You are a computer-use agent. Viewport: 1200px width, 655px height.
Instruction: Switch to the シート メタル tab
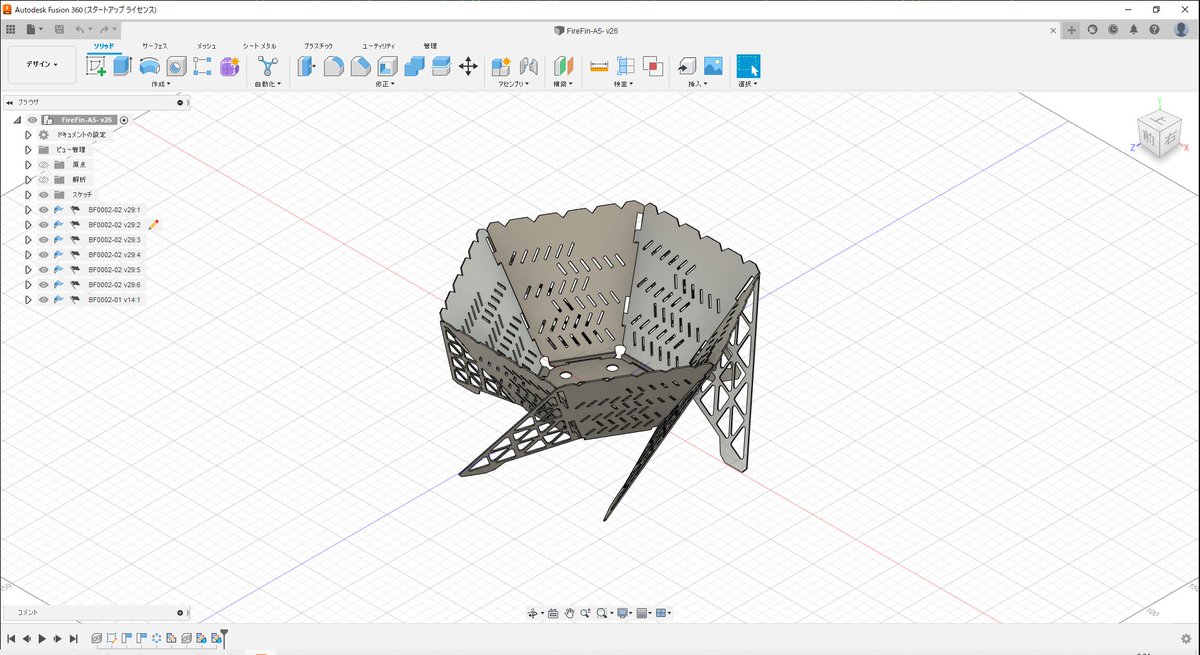pyautogui.click(x=259, y=46)
